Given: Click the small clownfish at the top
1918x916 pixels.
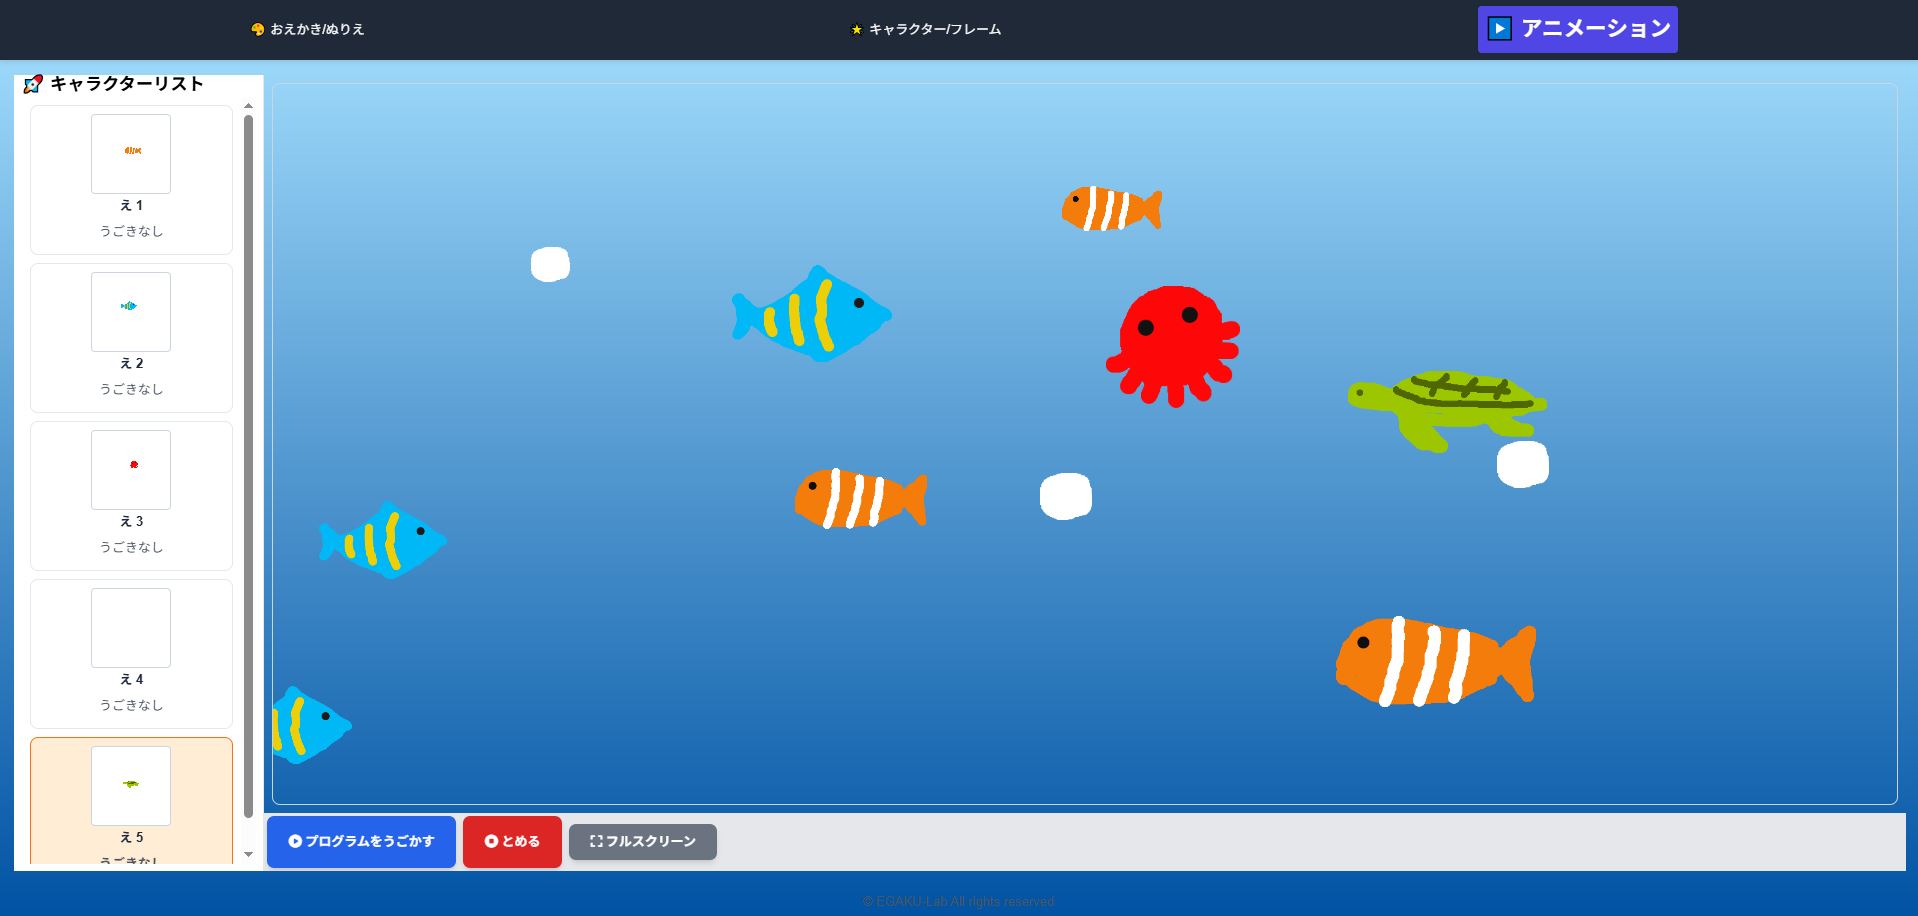Looking at the screenshot, I should click(x=1110, y=209).
